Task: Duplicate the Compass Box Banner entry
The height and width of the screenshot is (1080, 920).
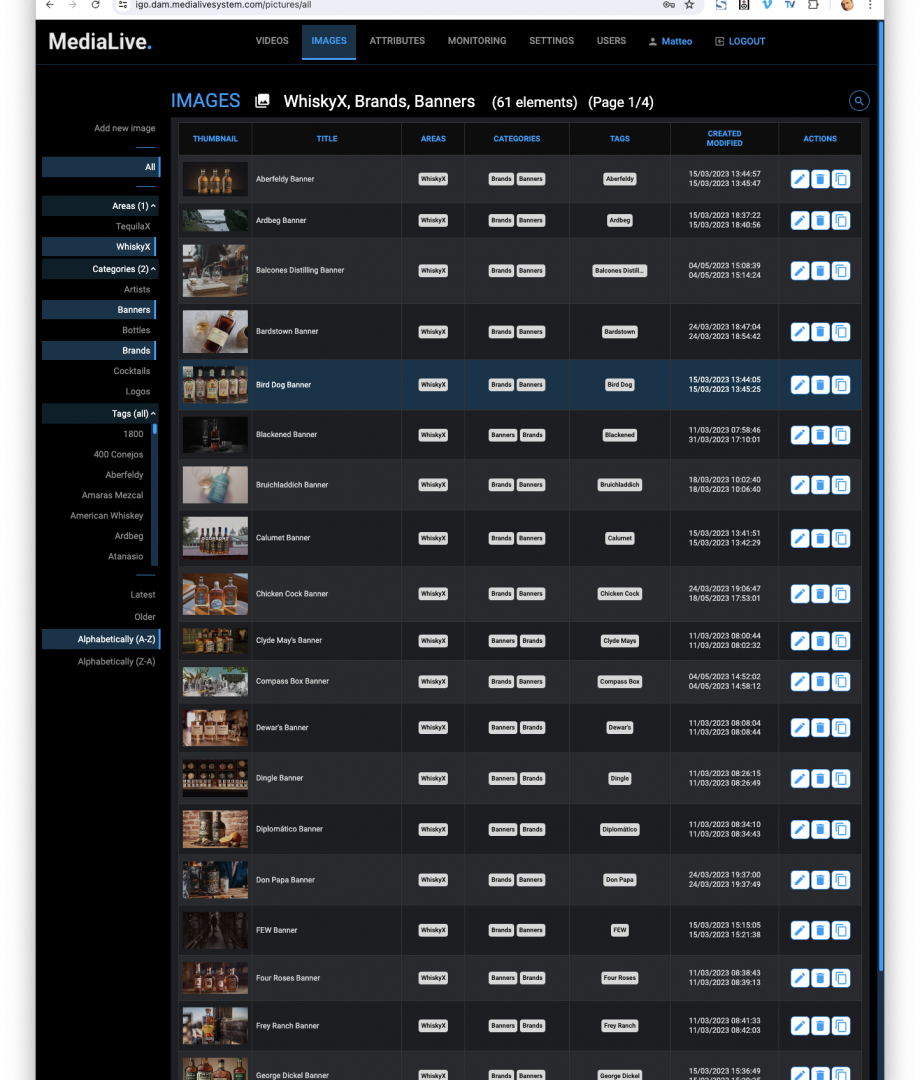Action: [x=841, y=682]
